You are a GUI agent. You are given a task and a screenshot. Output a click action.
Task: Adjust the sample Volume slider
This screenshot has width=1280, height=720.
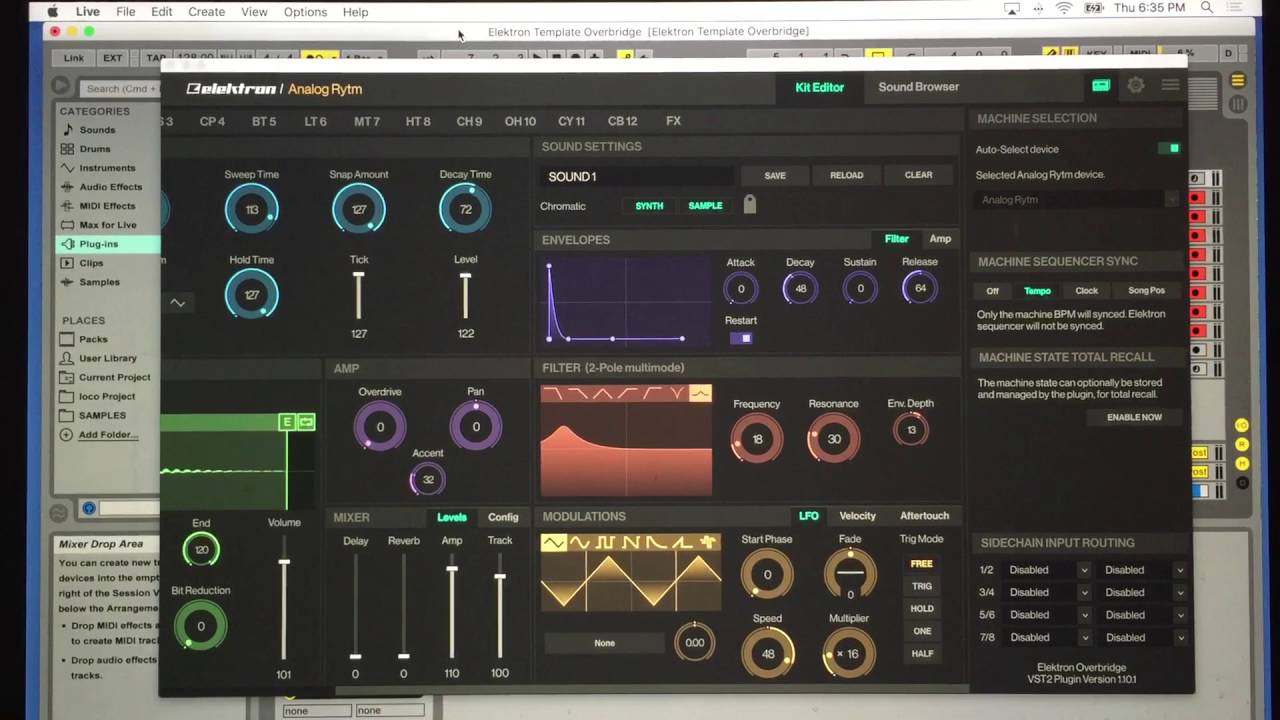click(x=284, y=597)
